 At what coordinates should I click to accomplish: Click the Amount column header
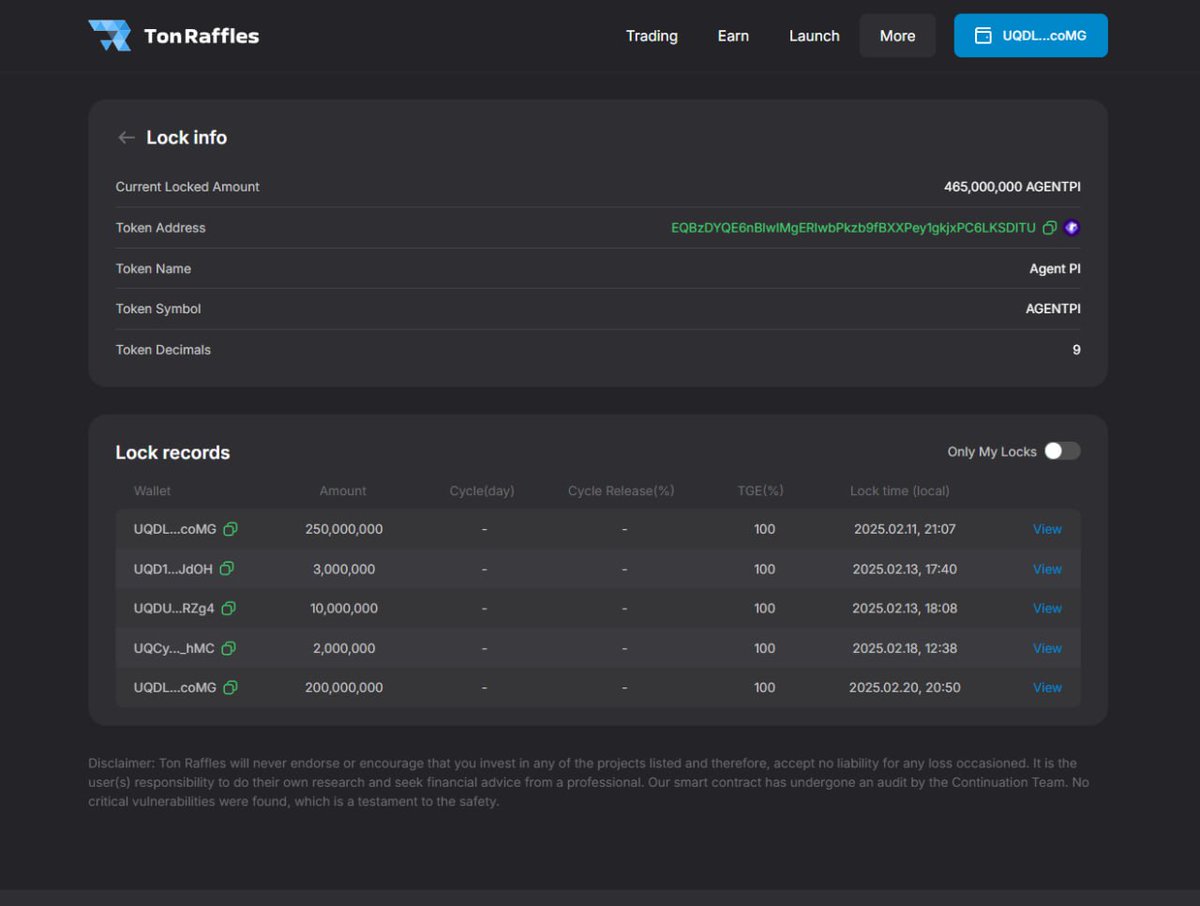click(343, 491)
